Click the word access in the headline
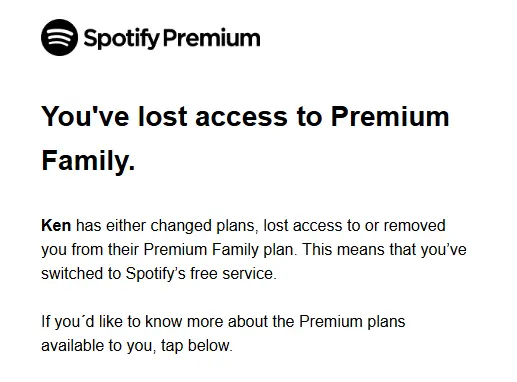Viewport: 517px width, 382px height. 241,119
